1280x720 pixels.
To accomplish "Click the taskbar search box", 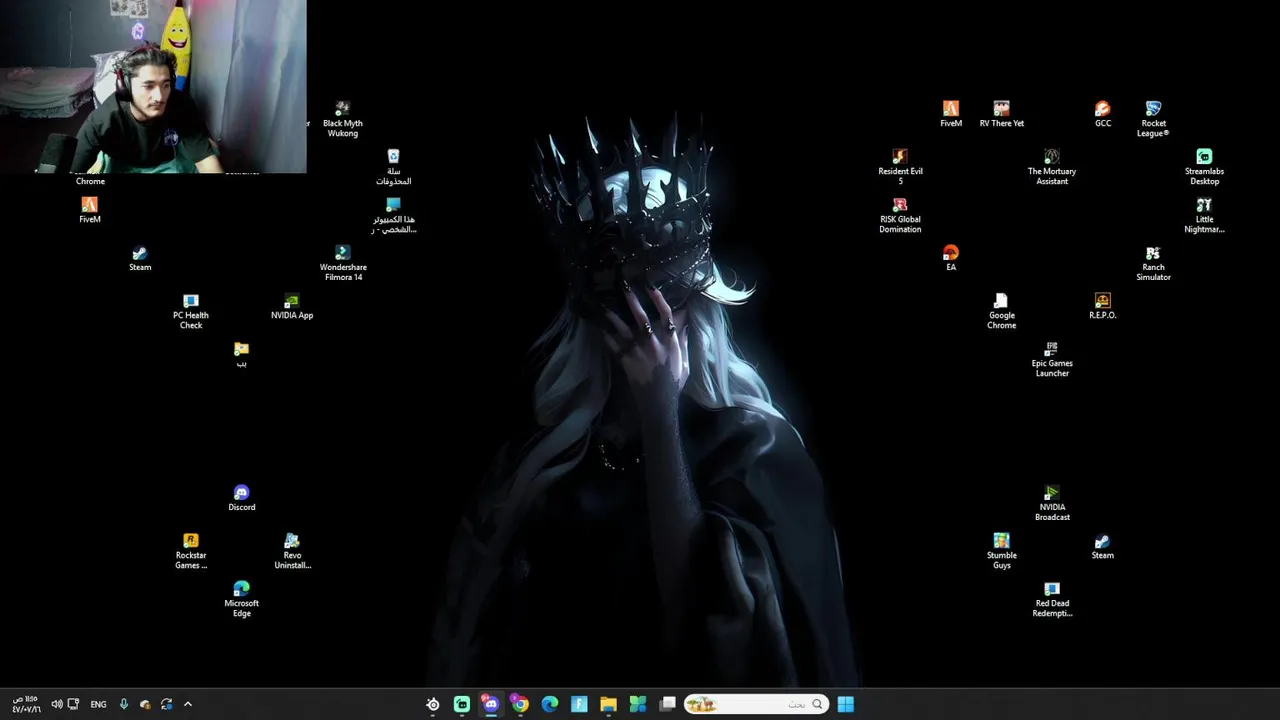I will (757, 704).
